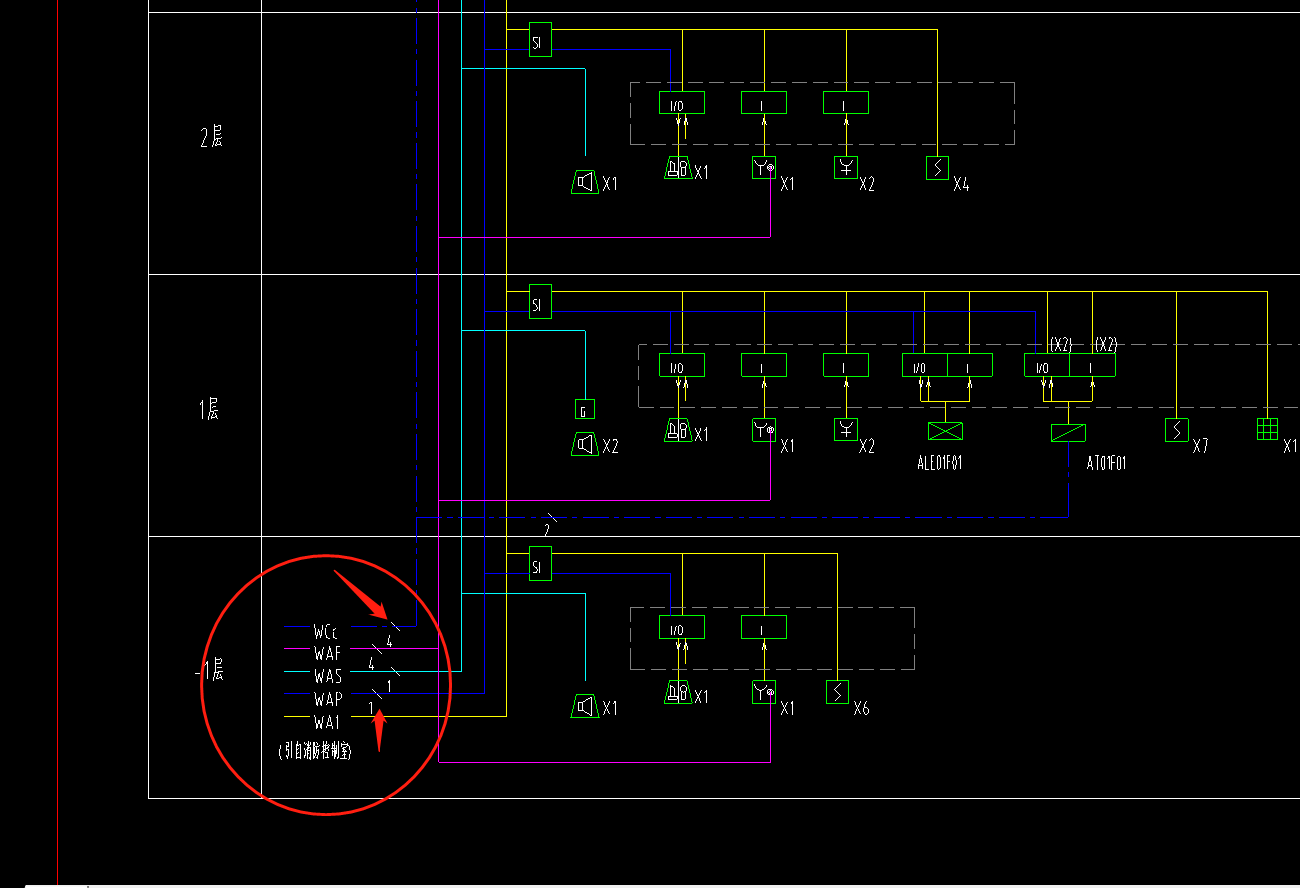The width and height of the screenshot is (1300, 888).
Task: Click the (引自消防控制室) note text
Action: tap(315, 751)
